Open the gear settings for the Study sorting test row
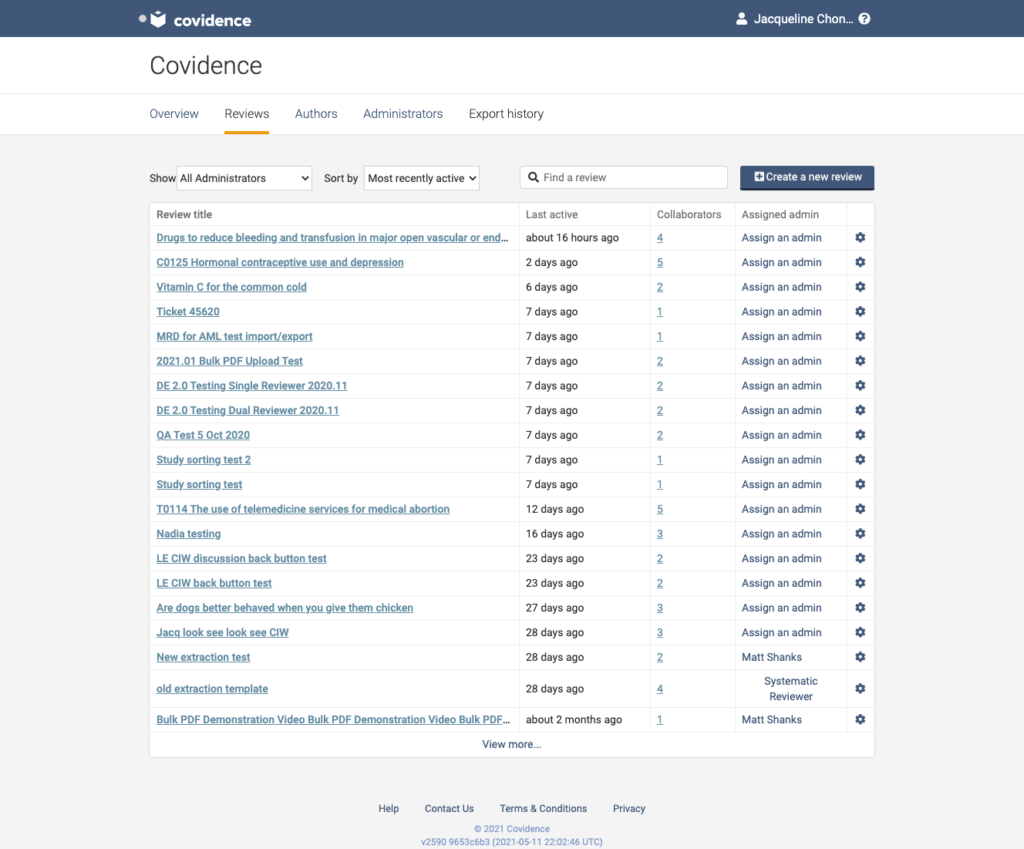The width and height of the screenshot is (1024, 849). [x=860, y=484]
